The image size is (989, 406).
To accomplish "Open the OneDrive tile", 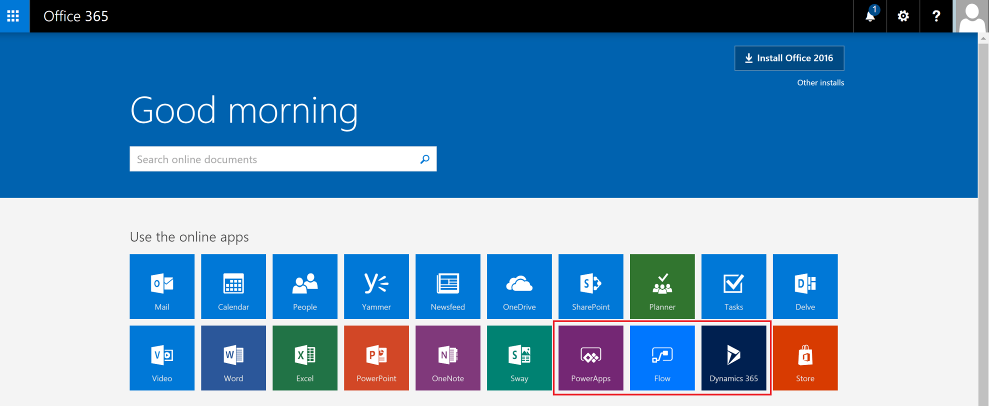I will 519,286.
